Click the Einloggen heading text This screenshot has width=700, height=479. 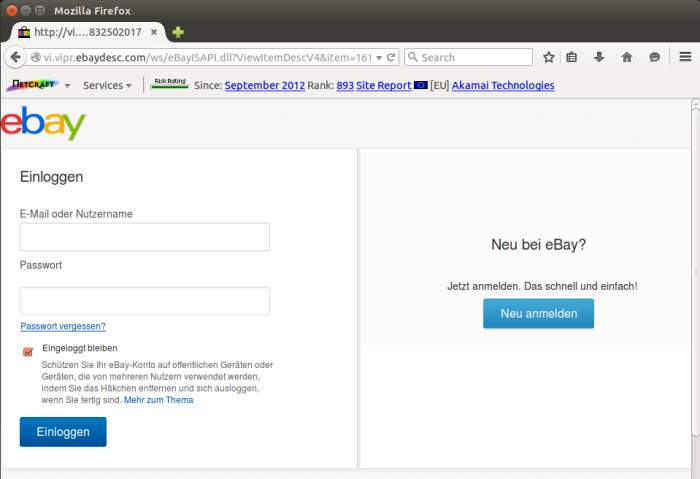point(51,177)
